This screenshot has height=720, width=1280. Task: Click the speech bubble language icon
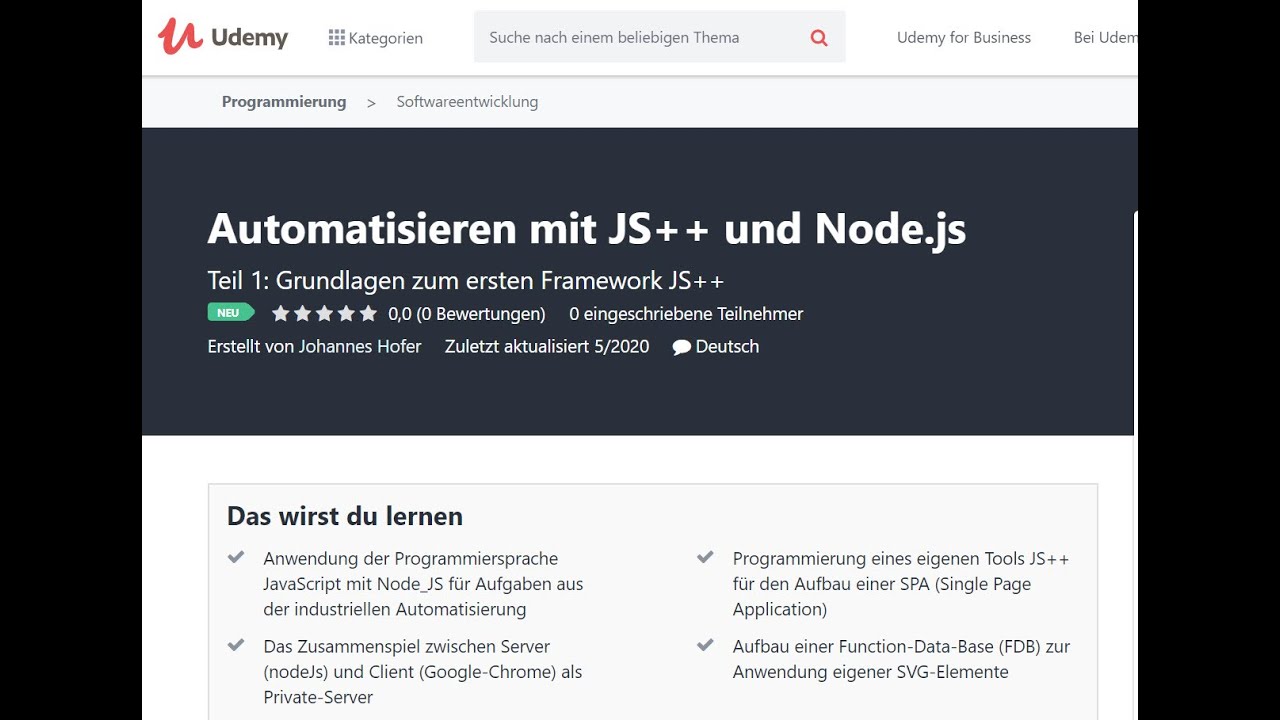[x=682, y=347]
